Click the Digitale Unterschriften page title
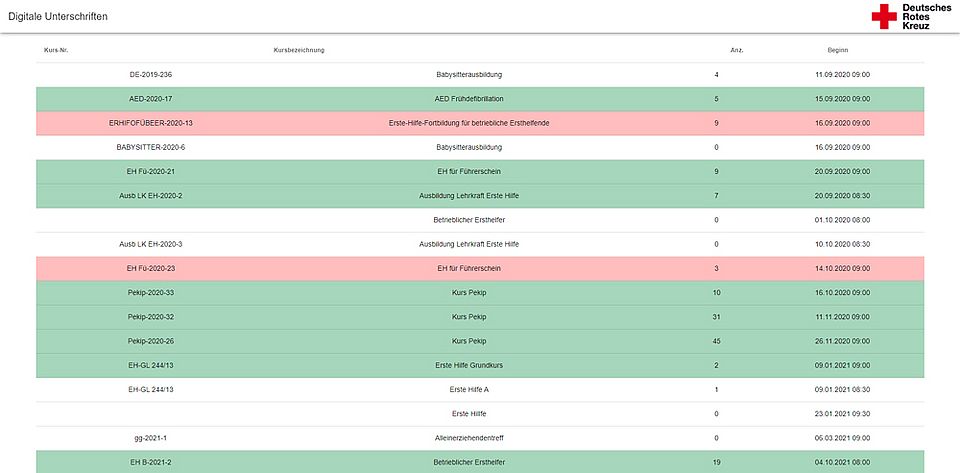960x473 pixels. (58, 18)
